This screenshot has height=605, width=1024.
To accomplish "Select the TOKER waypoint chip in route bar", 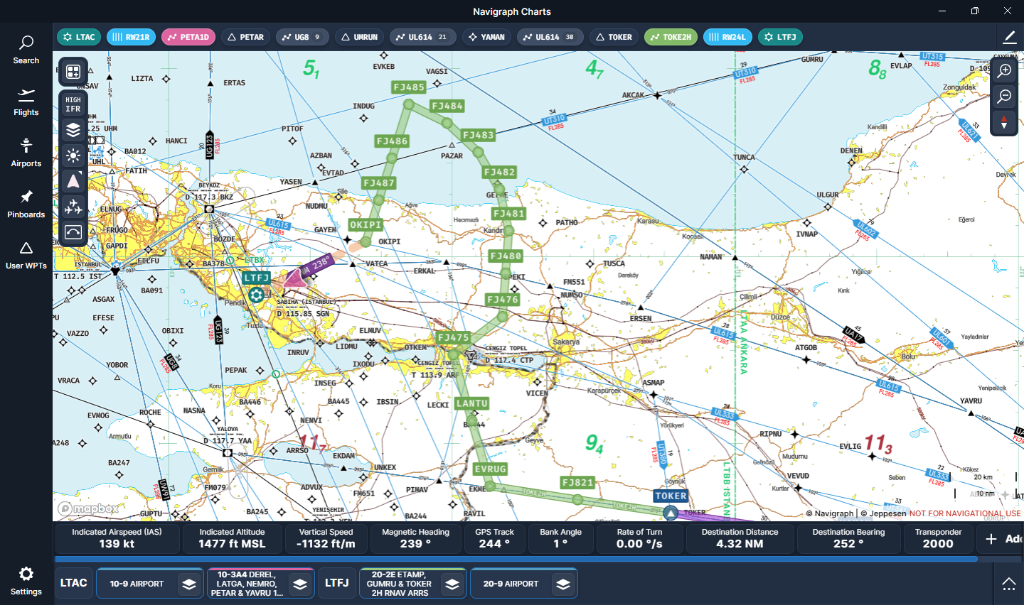I will pos(614,37).
